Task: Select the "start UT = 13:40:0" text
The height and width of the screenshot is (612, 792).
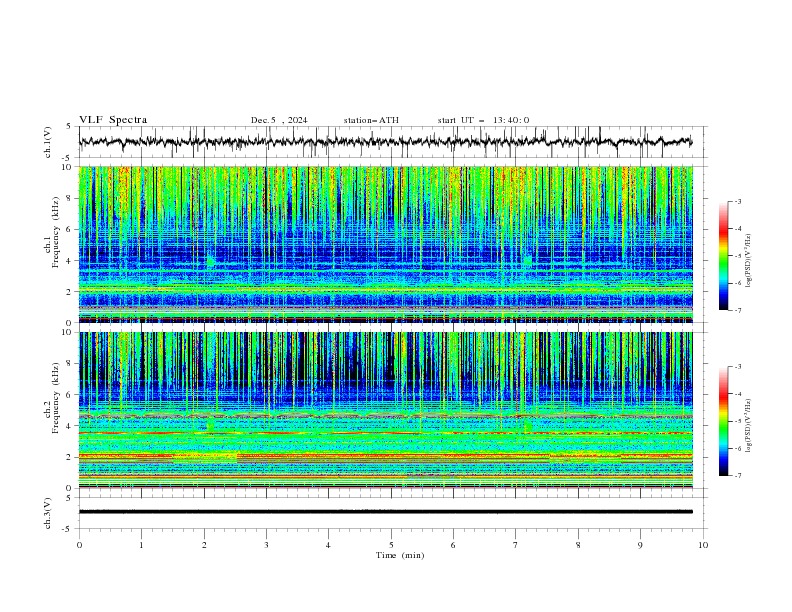Action: pyautogui.click(x=483, y=120)
